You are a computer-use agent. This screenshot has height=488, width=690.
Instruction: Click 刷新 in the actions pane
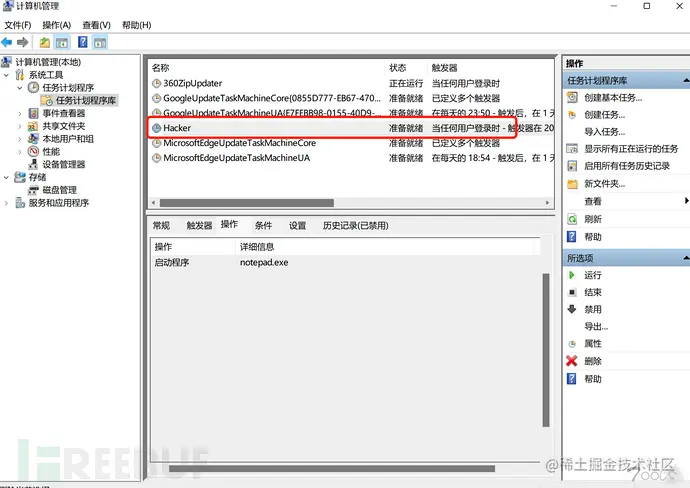(593, 219)
